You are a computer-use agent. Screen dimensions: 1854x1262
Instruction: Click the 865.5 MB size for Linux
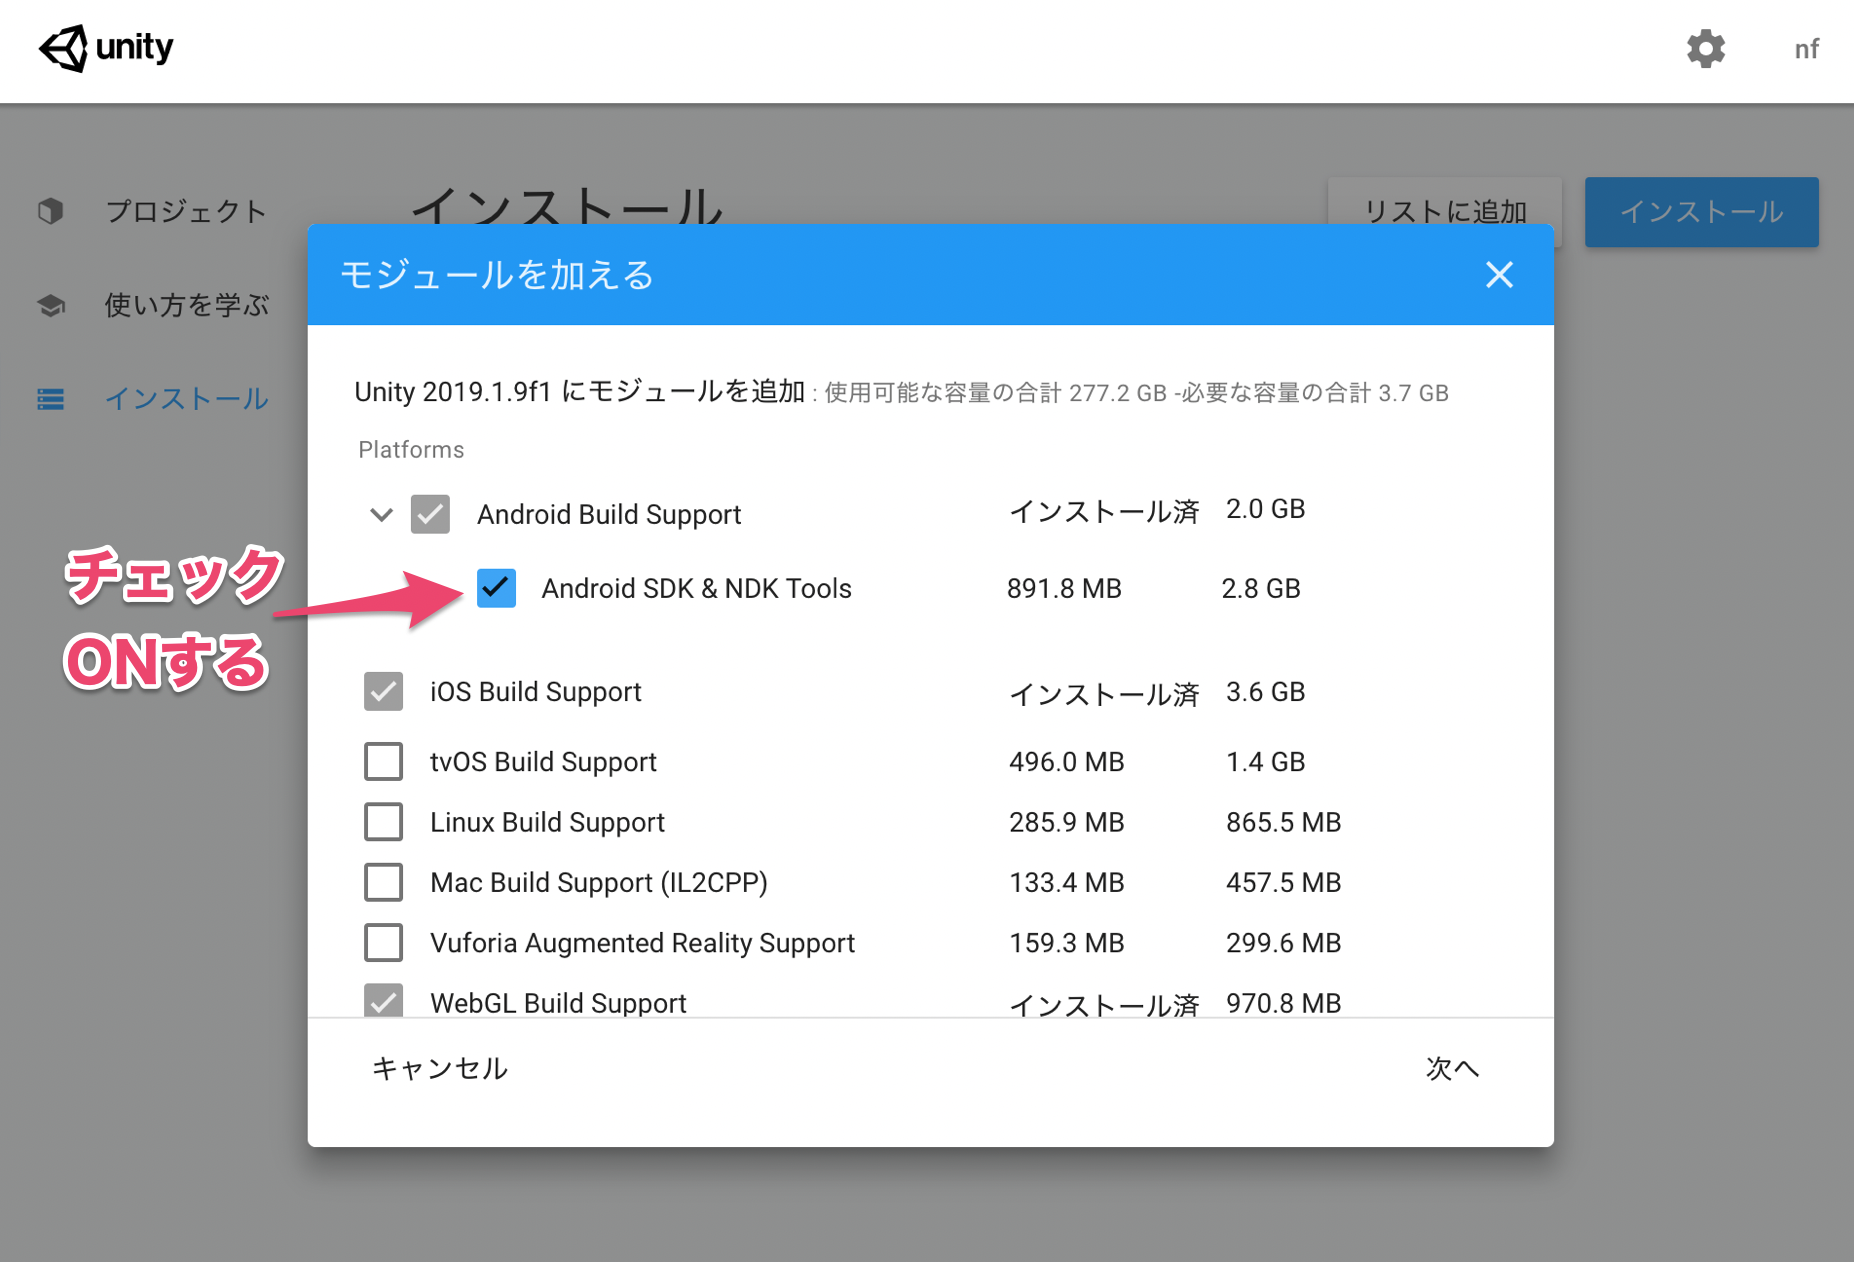pyautogui.click(x=1283, y=822)
